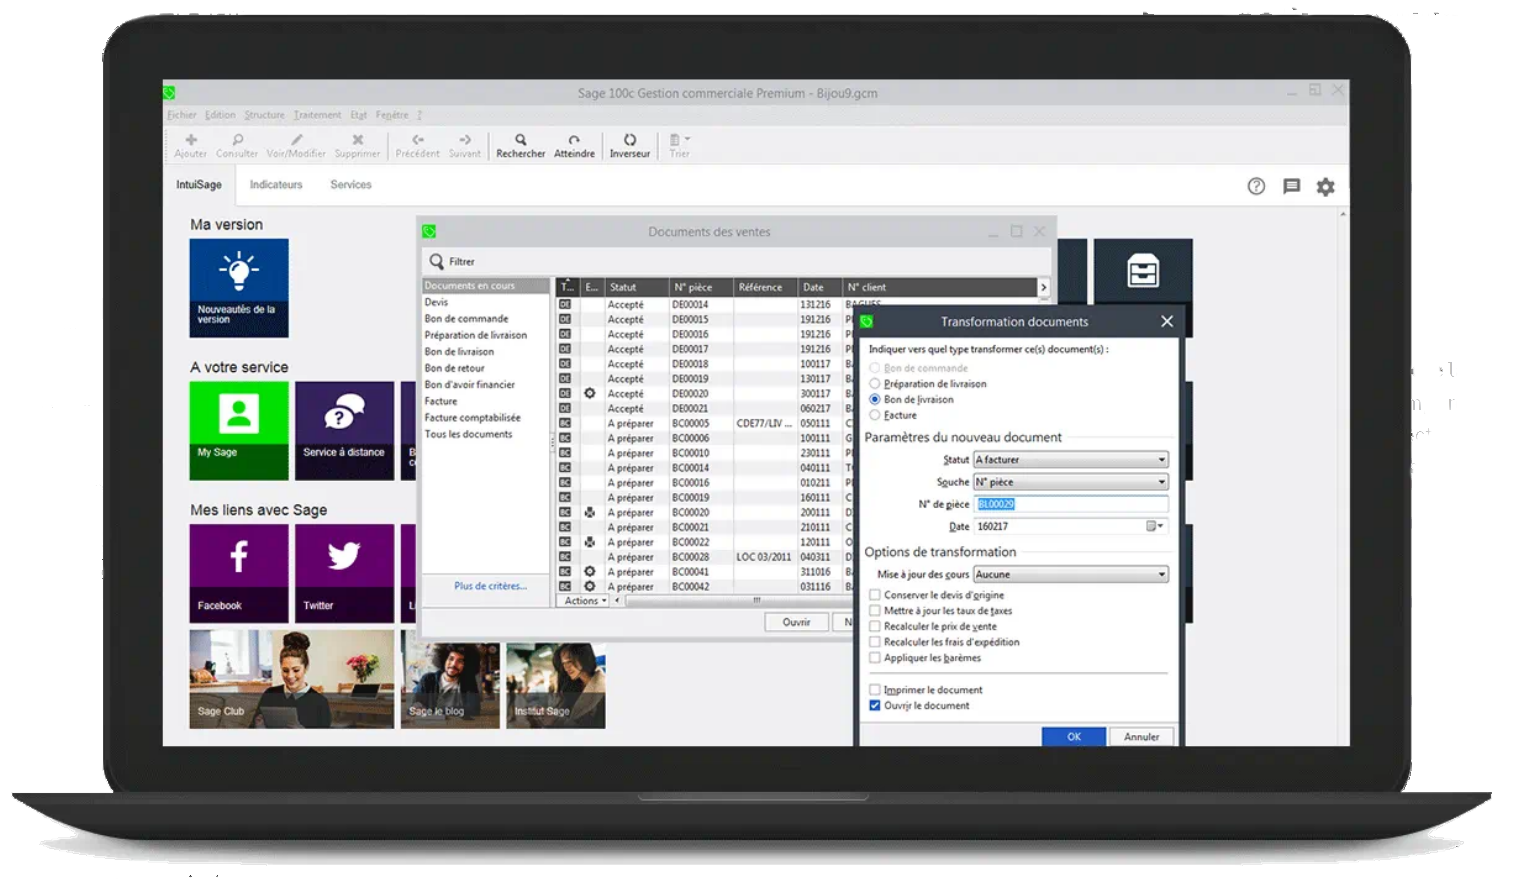Screen dimensions: 1533x882
Task: Switch to the Indicateurs tab
Action: (276, 184)
